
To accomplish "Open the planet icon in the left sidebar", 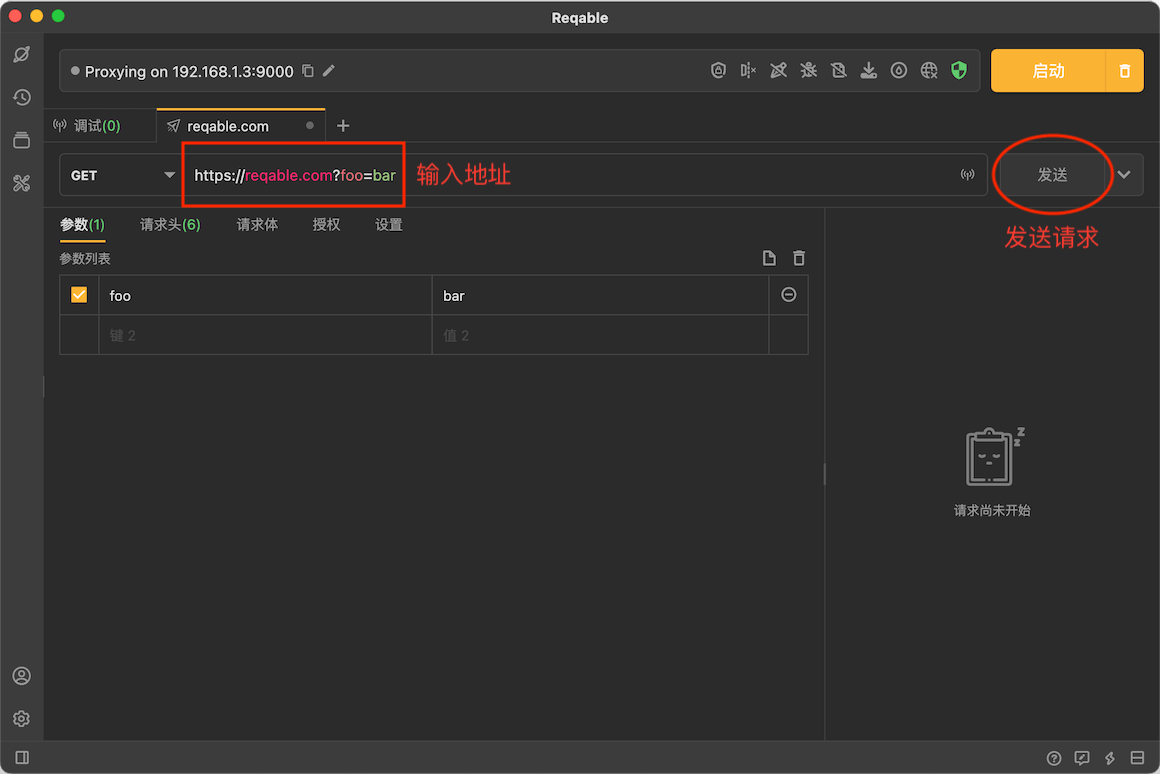I will coord(21,54).
